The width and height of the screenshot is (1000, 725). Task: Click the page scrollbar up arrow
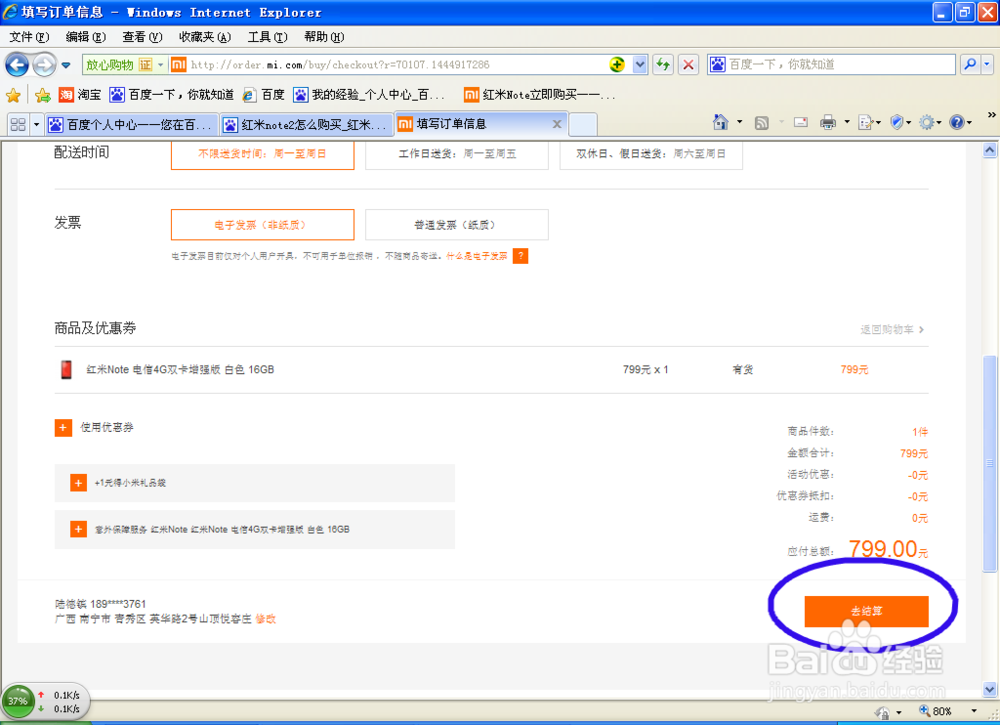click(990, 150)
